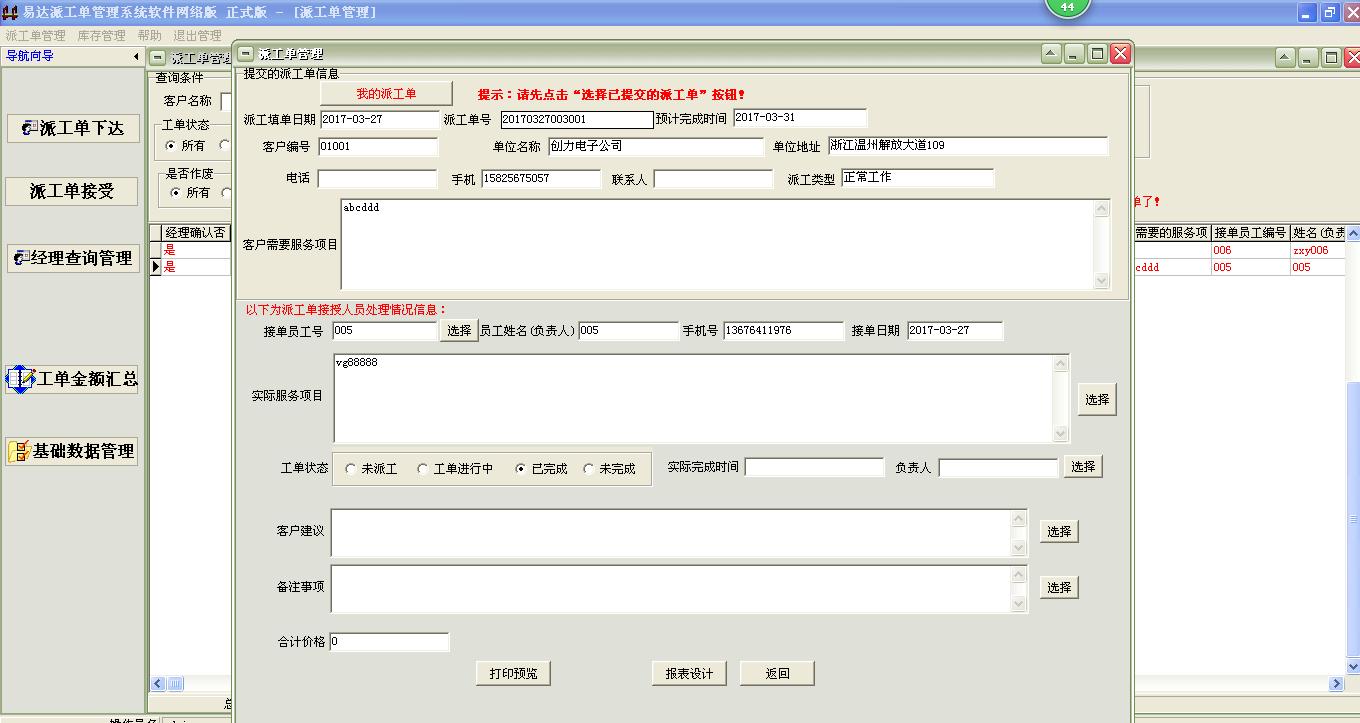Screen dimensions: 1360x723
Task: Select the grid cell showing zxy006
Action: point(1318,251)
